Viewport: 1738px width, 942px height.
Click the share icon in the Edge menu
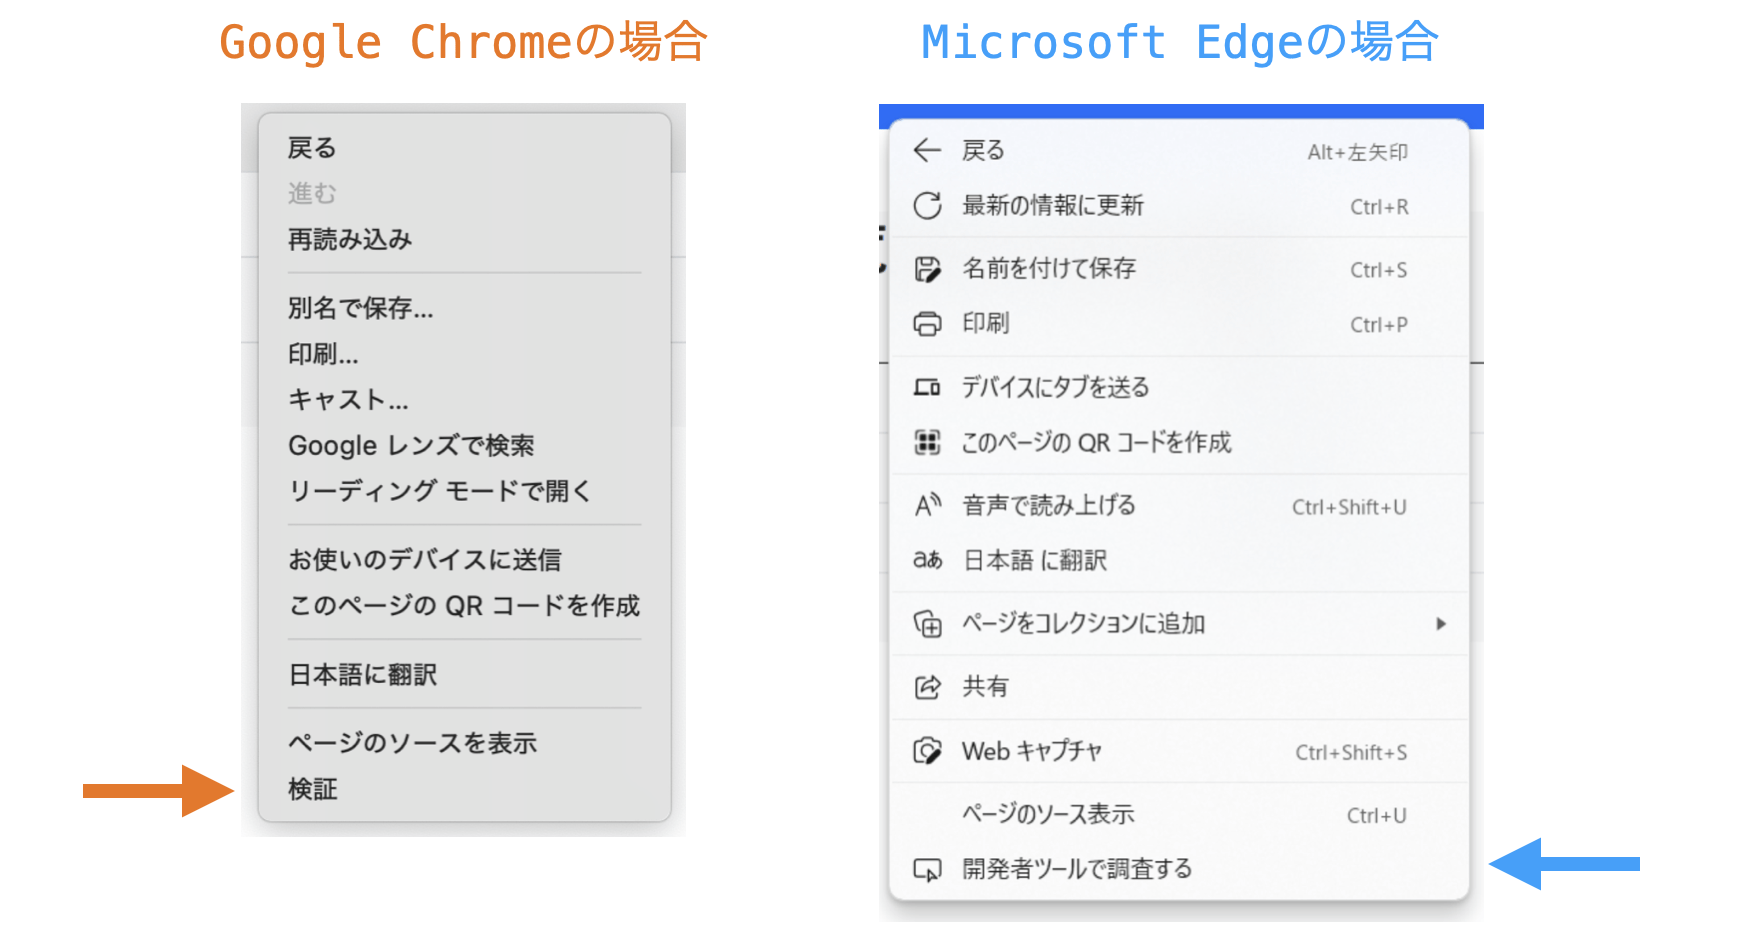pyautogui.click(x=927, y=687)
